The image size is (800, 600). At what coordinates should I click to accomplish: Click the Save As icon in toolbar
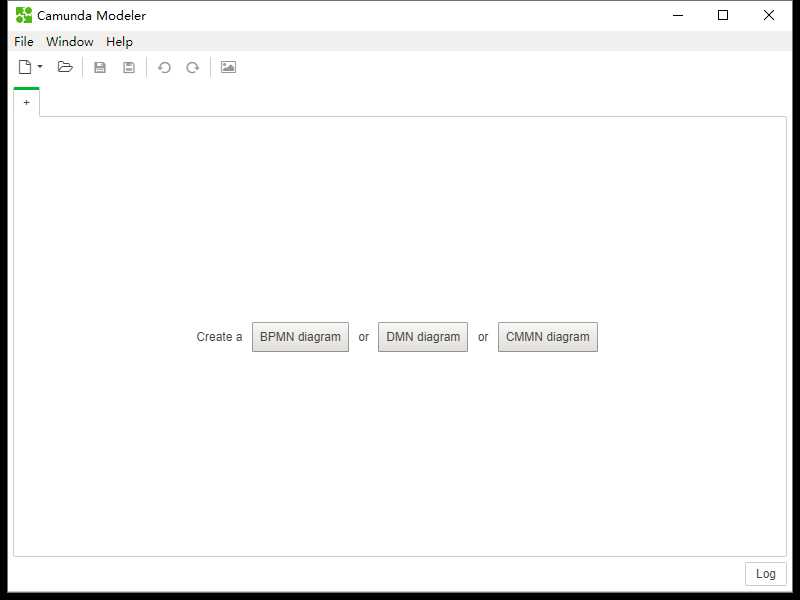[129, 67]
